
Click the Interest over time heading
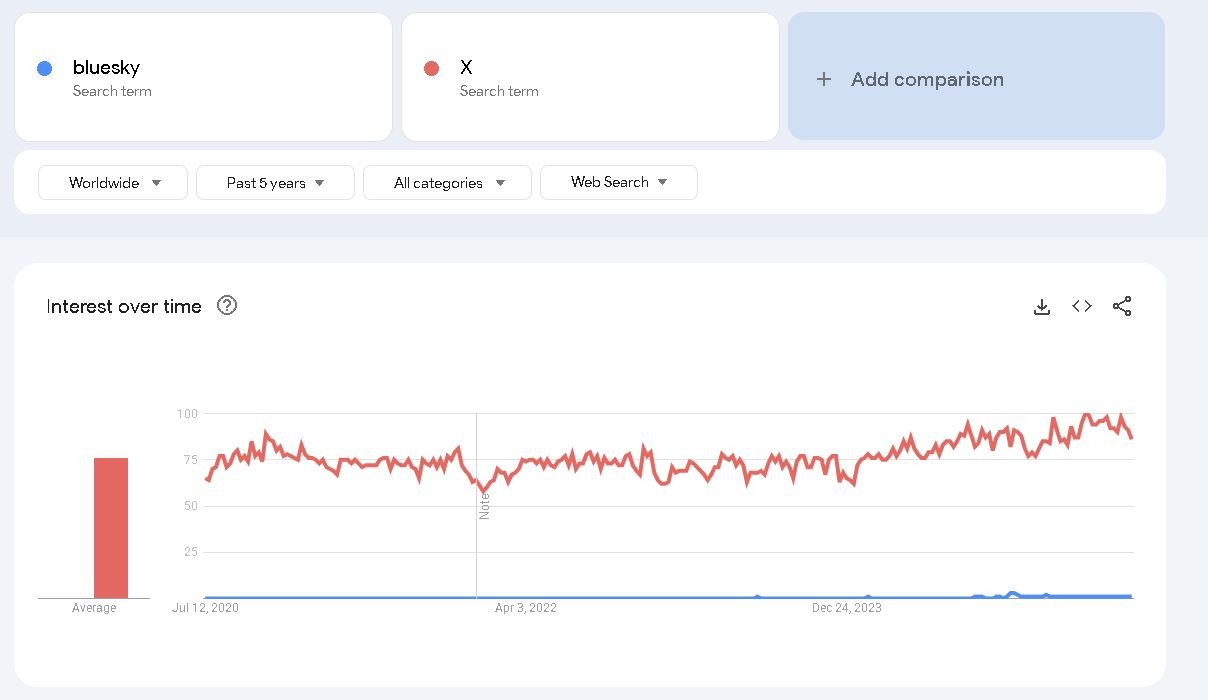click(124, 307)
